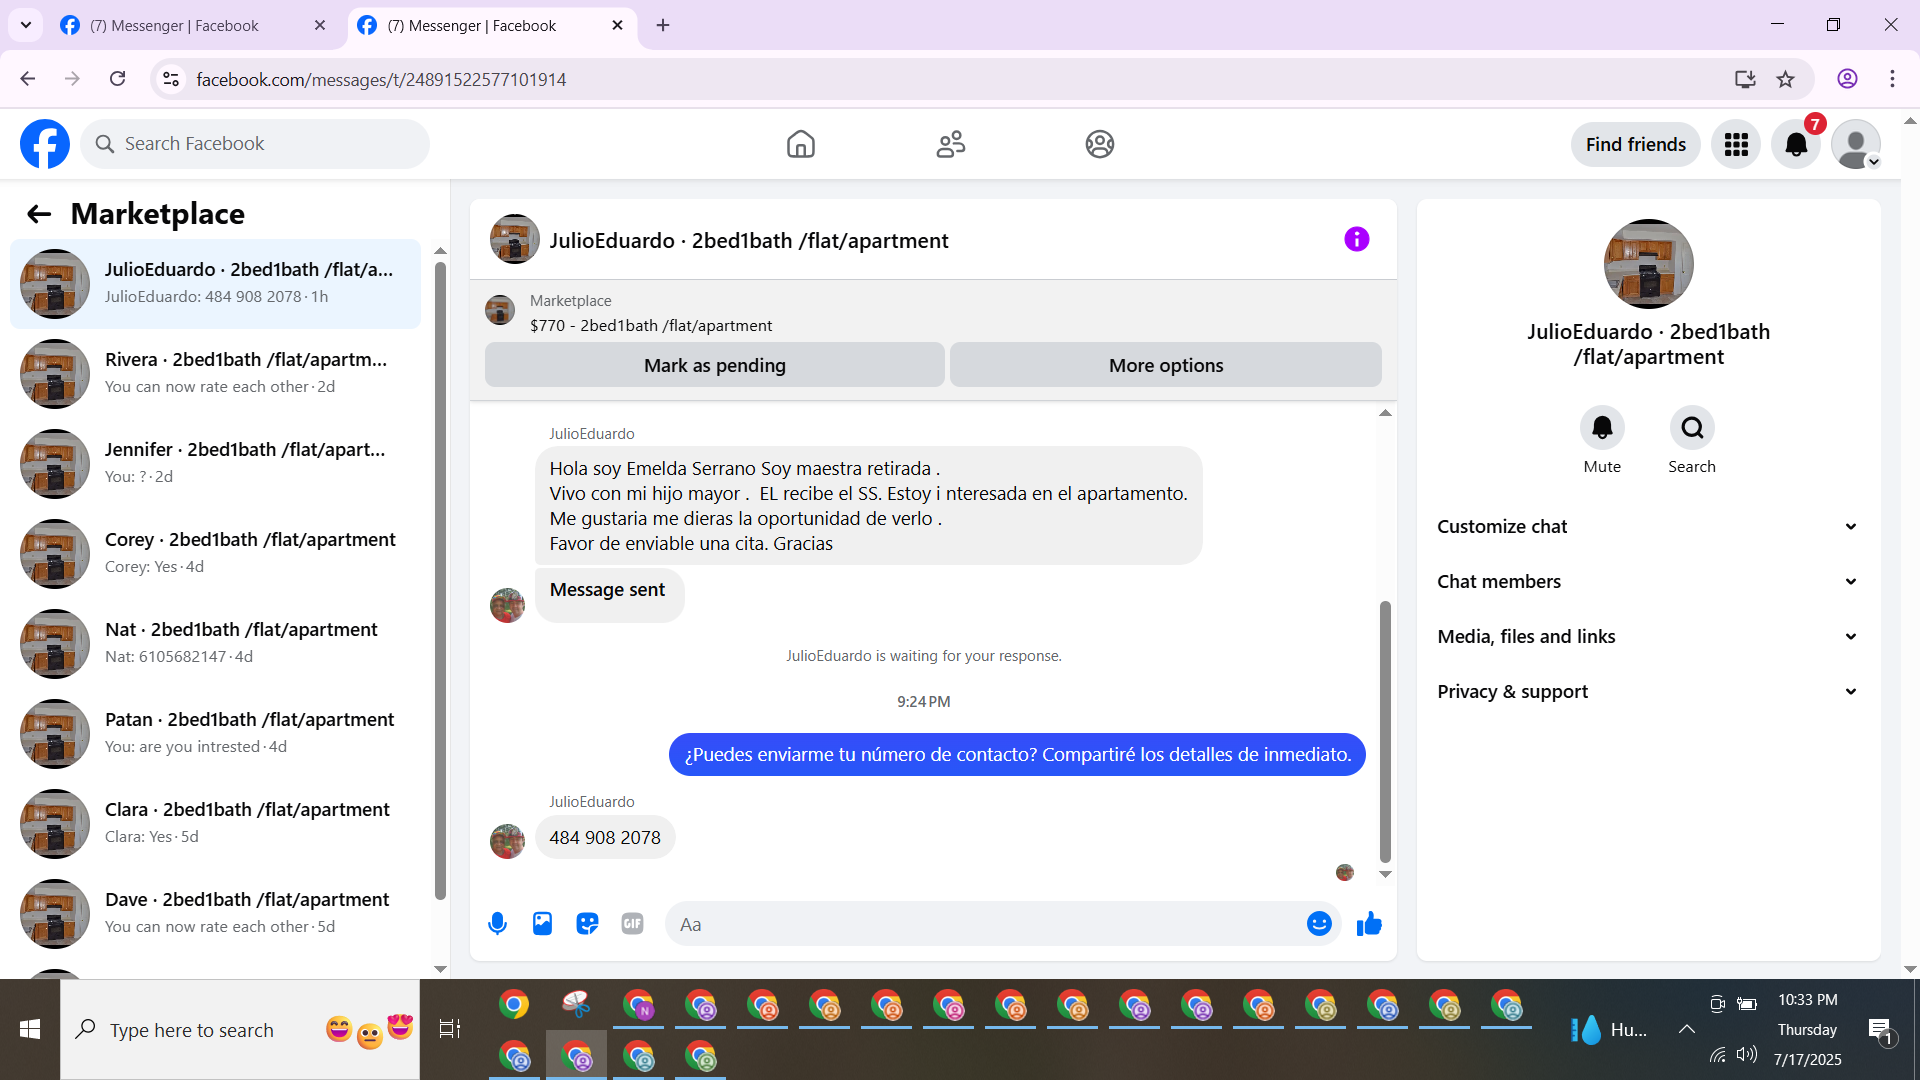
Task: Go to the Home feed icon
Action: pyautogui.click(x=801, y=144)
